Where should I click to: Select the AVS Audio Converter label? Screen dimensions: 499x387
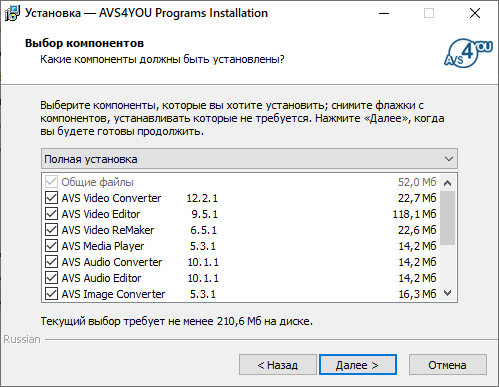coord(112,262)
